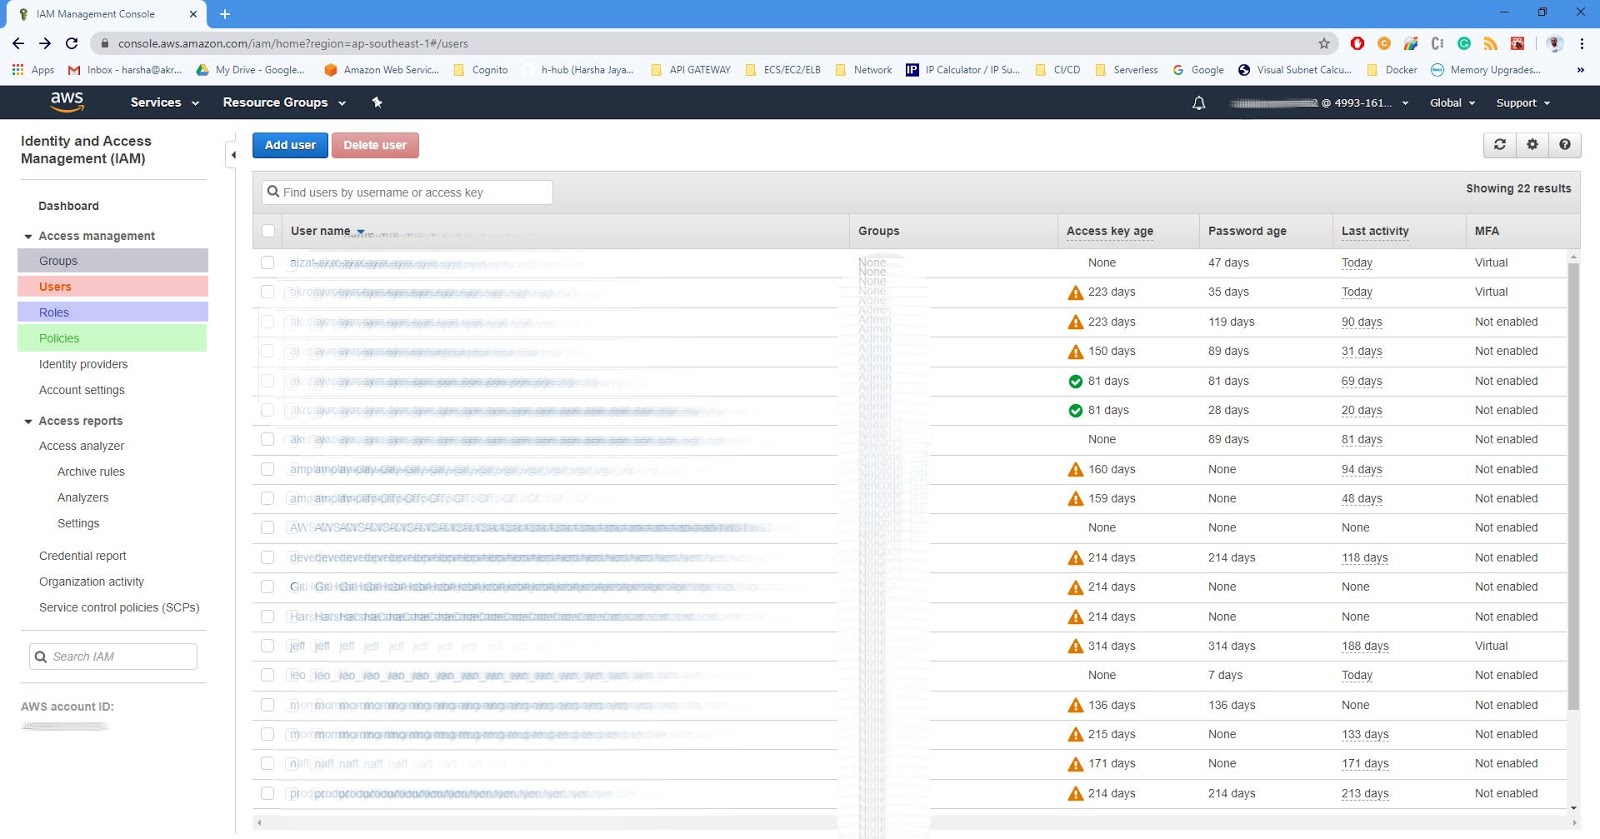View site security lock icon
The height and width of the screenshot is (839, 1600).
pyautogui.click(x=105, y=43)
